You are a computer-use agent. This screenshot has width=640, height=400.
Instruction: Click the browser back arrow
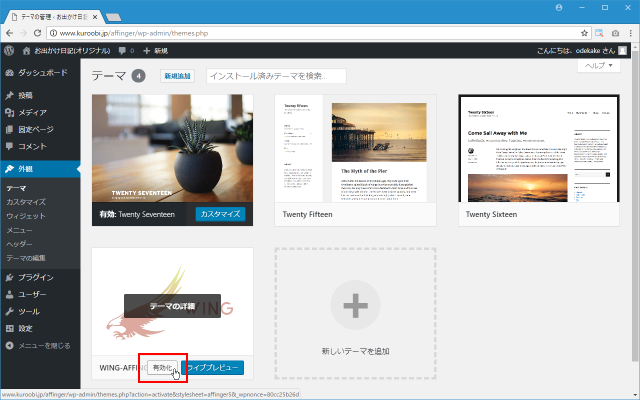click(9, 33)
